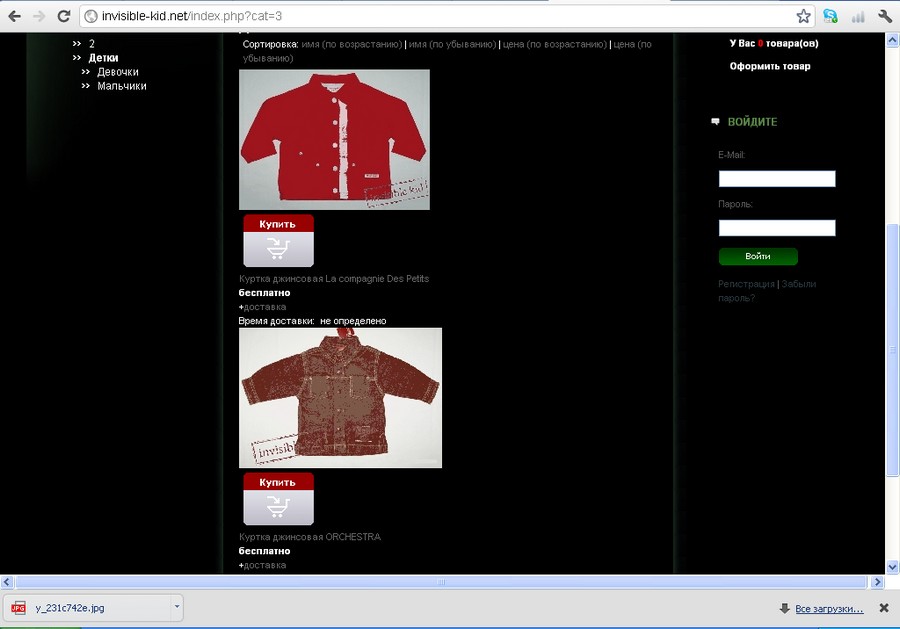
Task: Click the green Войти login button
Action: [x=758, y=257]
